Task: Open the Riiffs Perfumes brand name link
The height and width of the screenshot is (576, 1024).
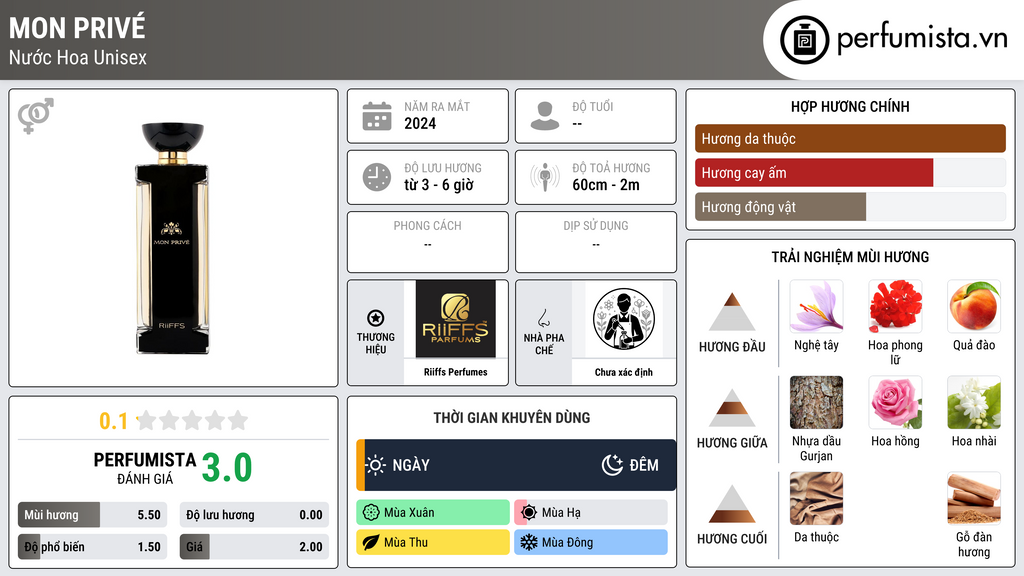Action: pyautogui.click(x=455, y=372)
